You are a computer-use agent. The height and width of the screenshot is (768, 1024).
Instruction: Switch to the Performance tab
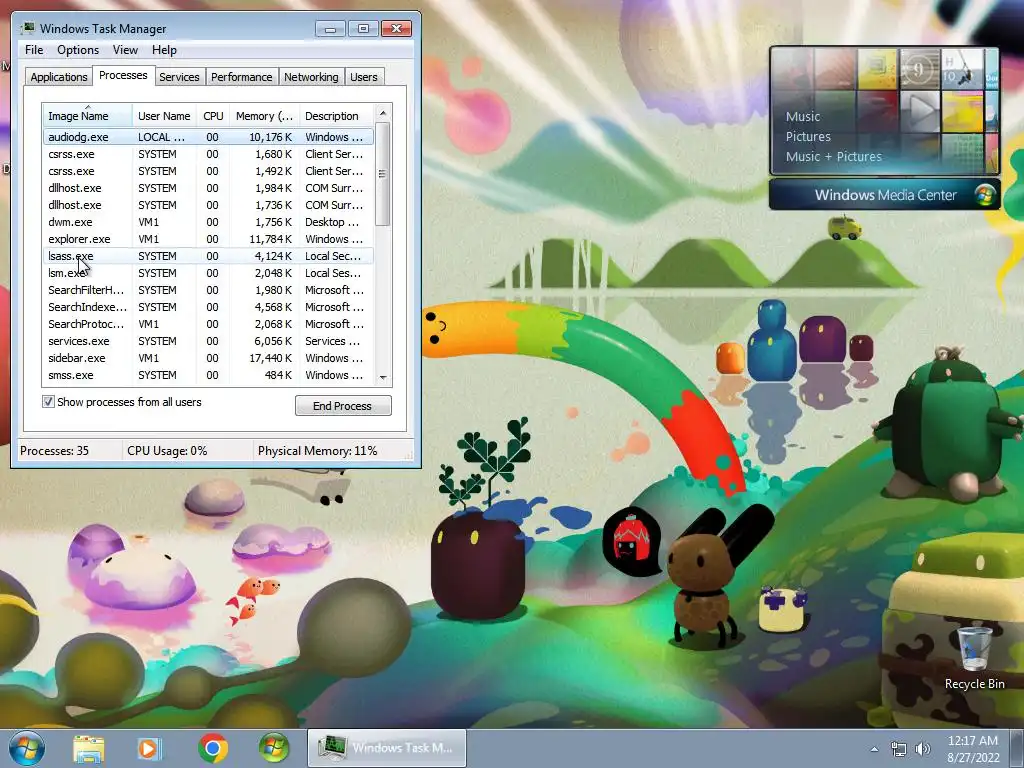coord(241,77)
